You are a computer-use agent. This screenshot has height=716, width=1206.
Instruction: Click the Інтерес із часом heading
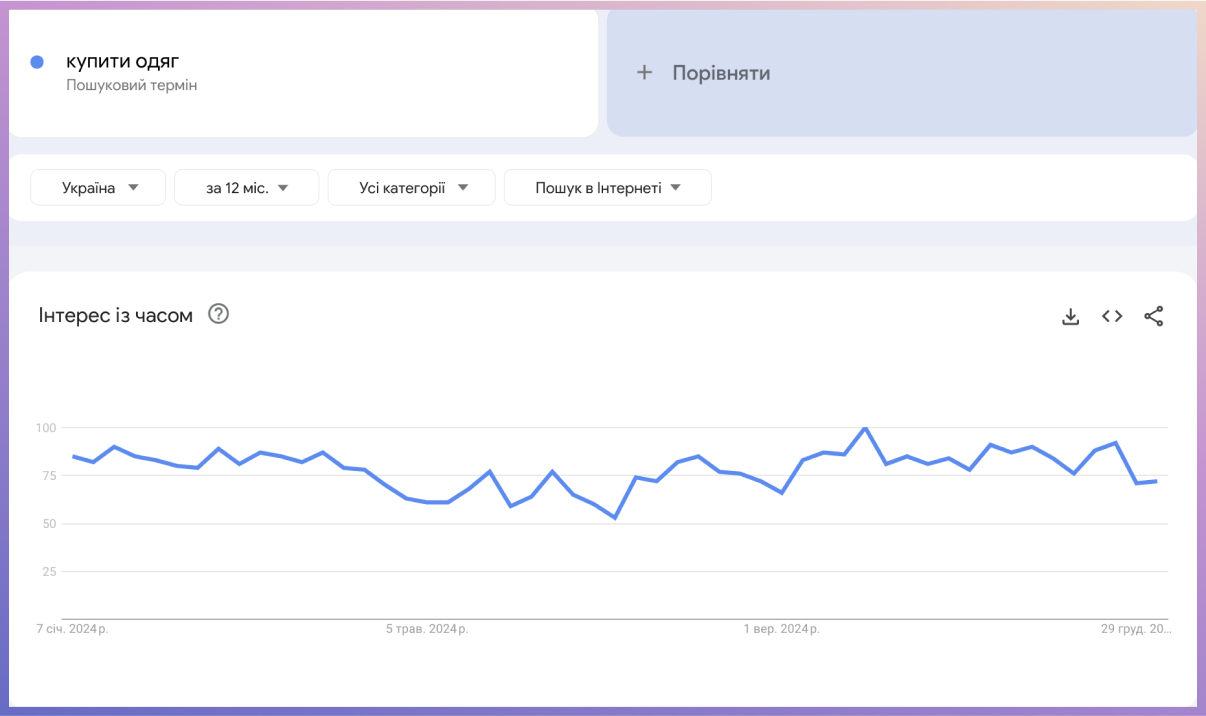[115, 315]
